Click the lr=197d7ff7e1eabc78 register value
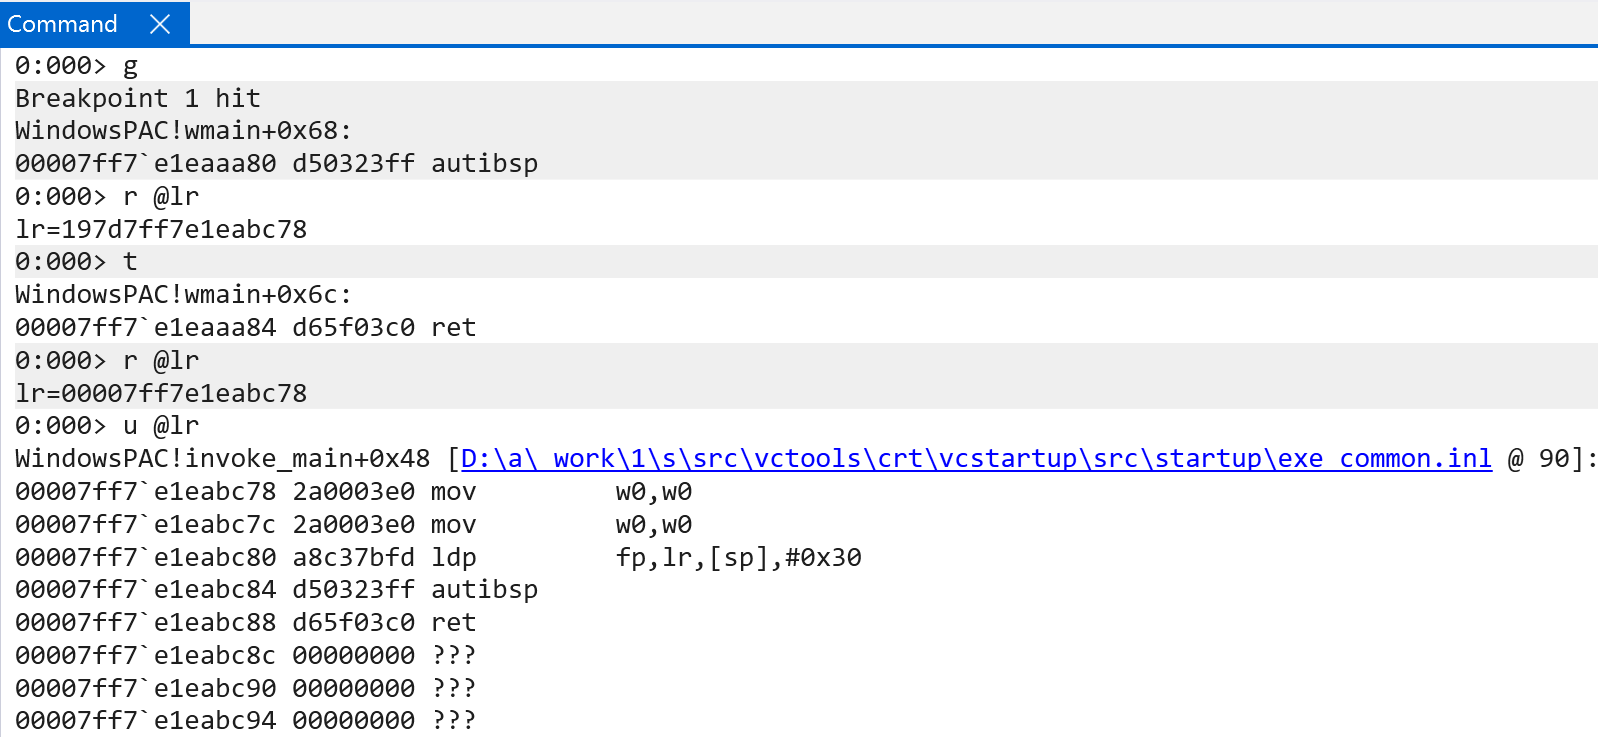 click(161, 229)
